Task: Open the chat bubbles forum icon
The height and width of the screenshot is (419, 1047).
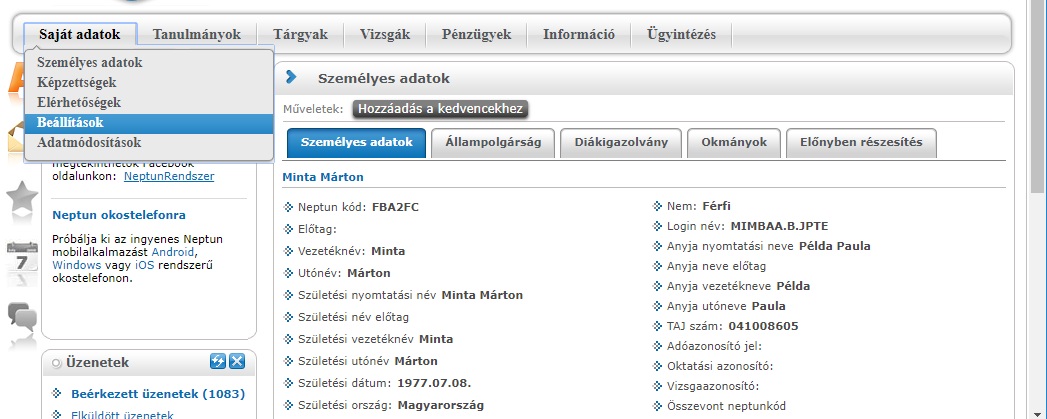Action: 21,317
